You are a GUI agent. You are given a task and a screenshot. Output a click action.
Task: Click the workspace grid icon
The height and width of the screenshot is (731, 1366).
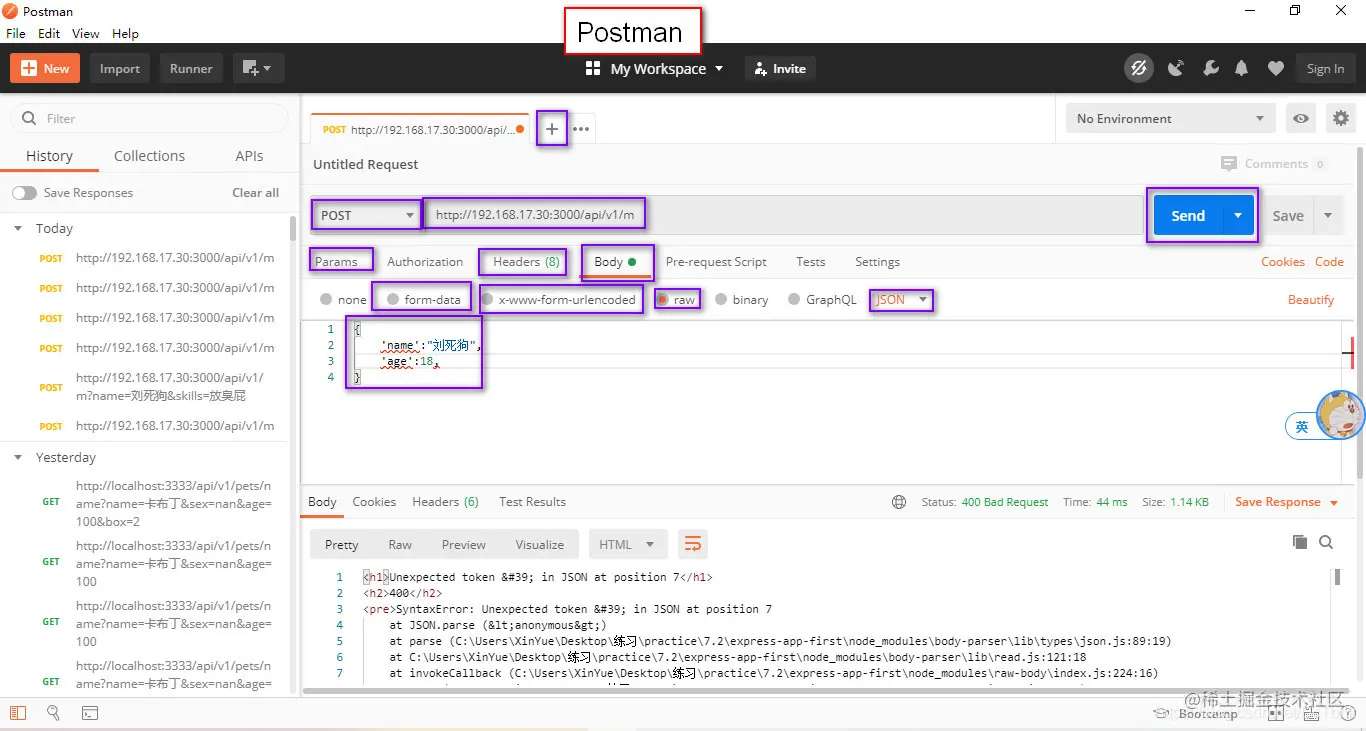[593, 68]
